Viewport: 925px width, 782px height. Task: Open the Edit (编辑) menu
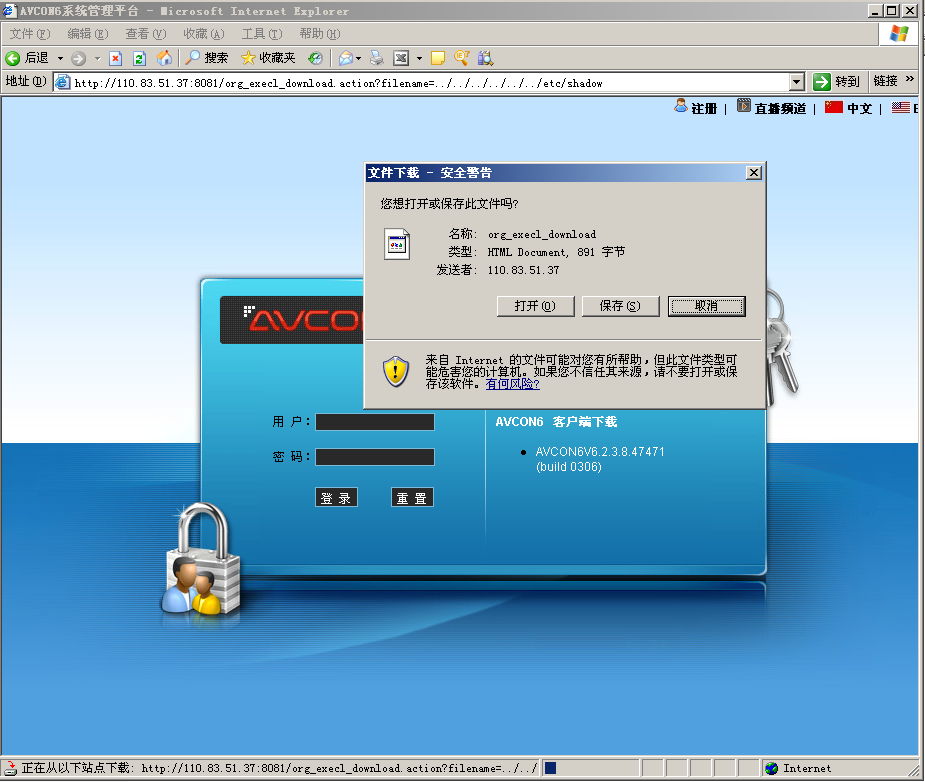pos(88,34)
